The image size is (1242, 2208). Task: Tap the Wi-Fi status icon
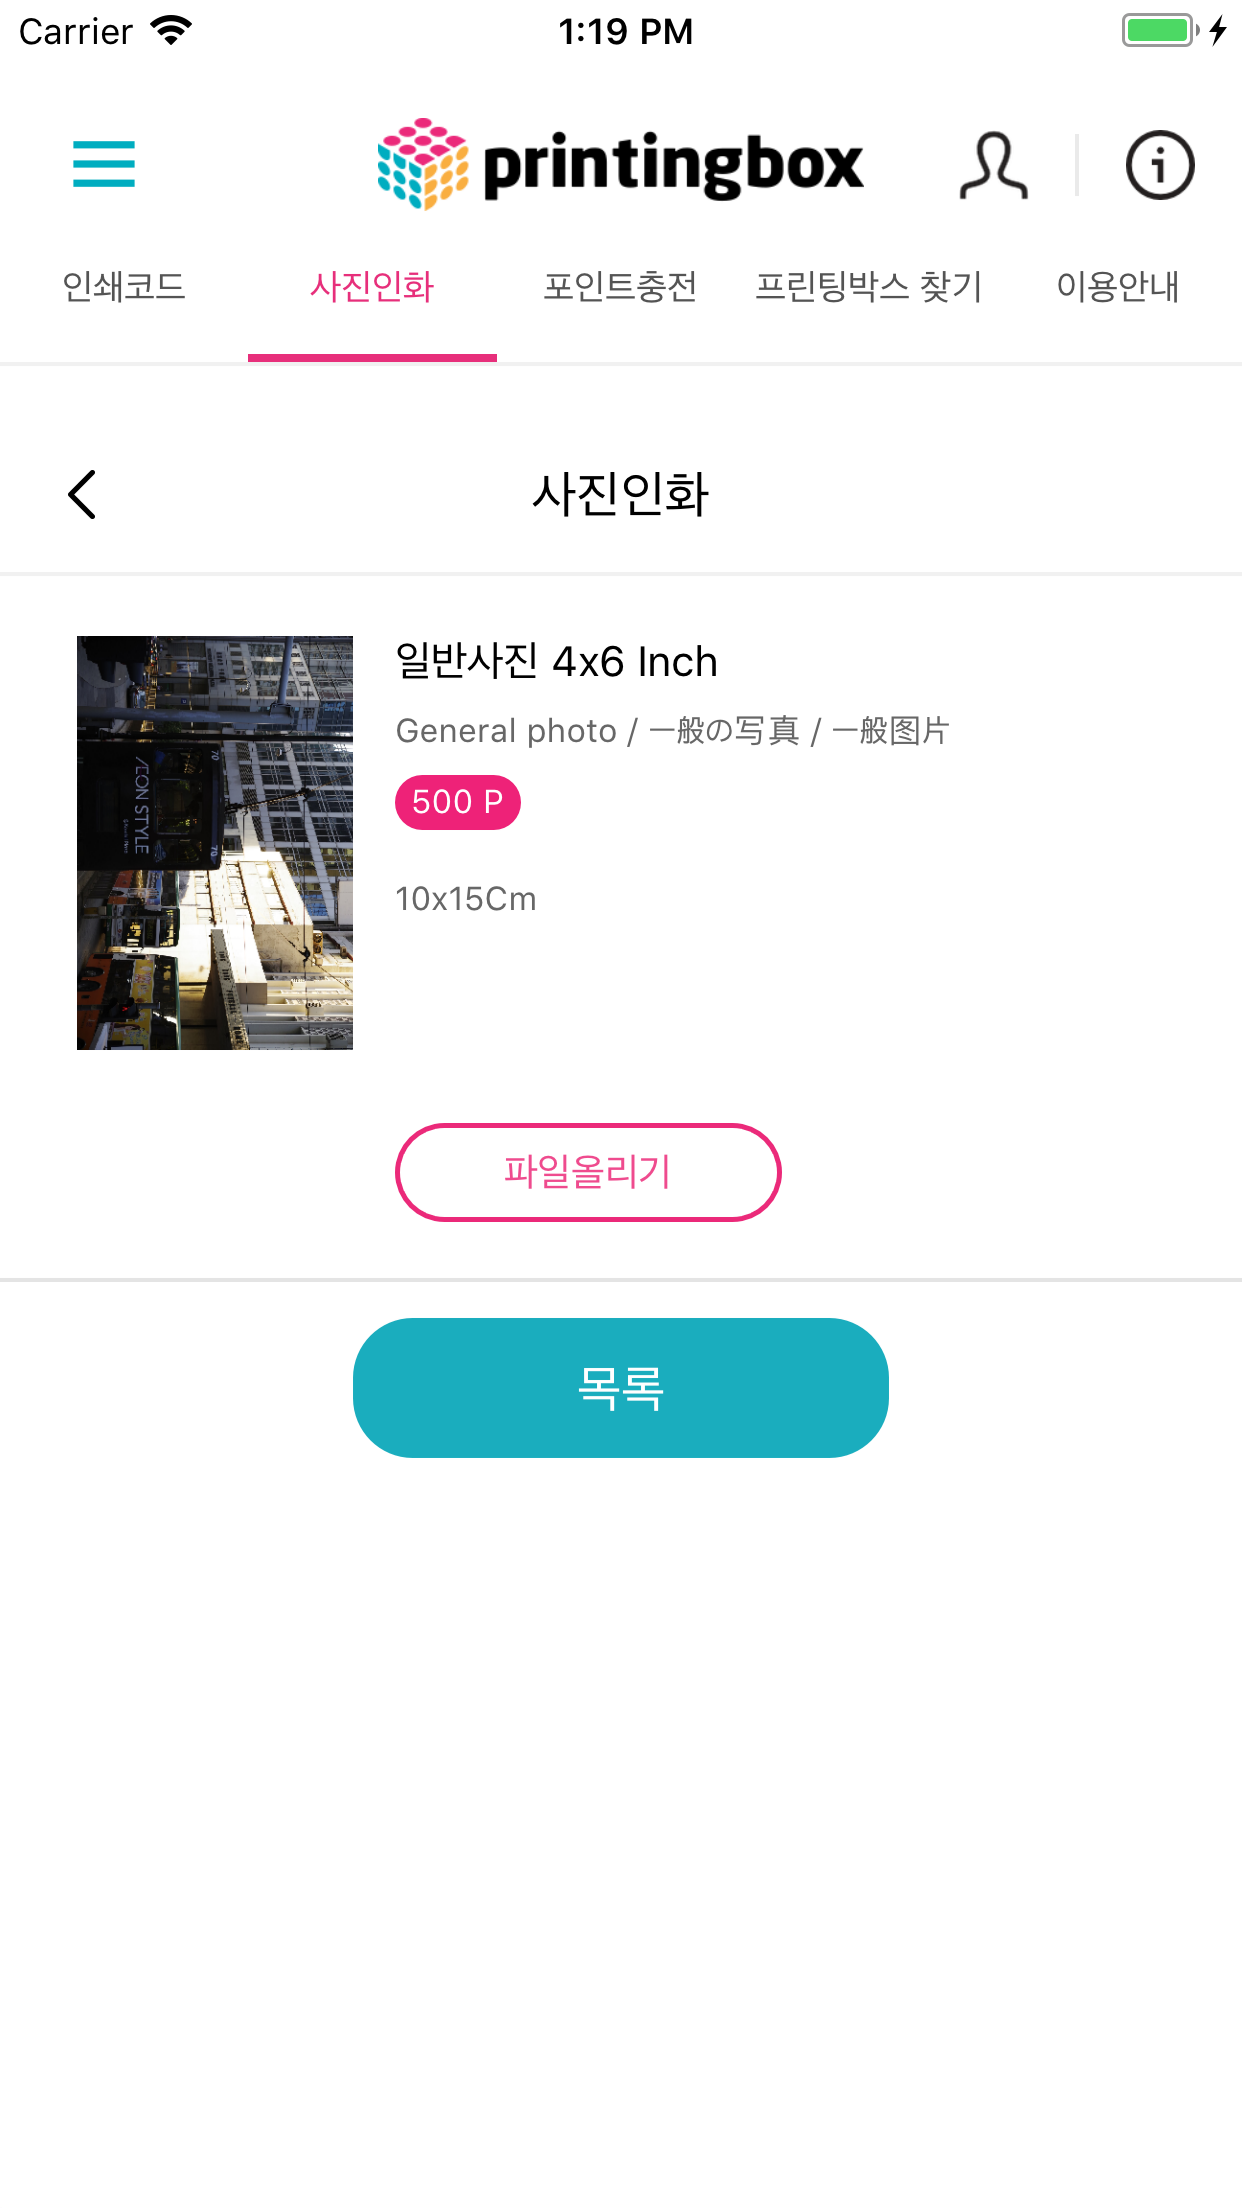point(171,31)
